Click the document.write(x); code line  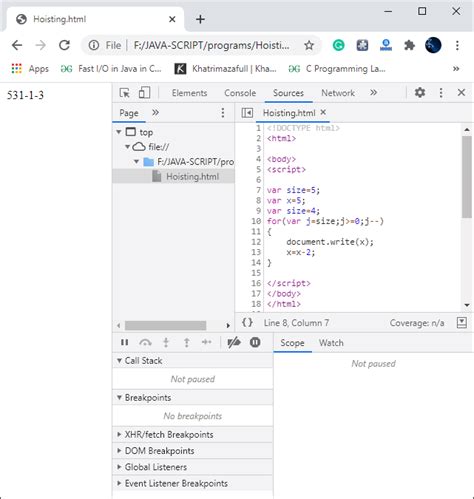(x=330, y=242)
